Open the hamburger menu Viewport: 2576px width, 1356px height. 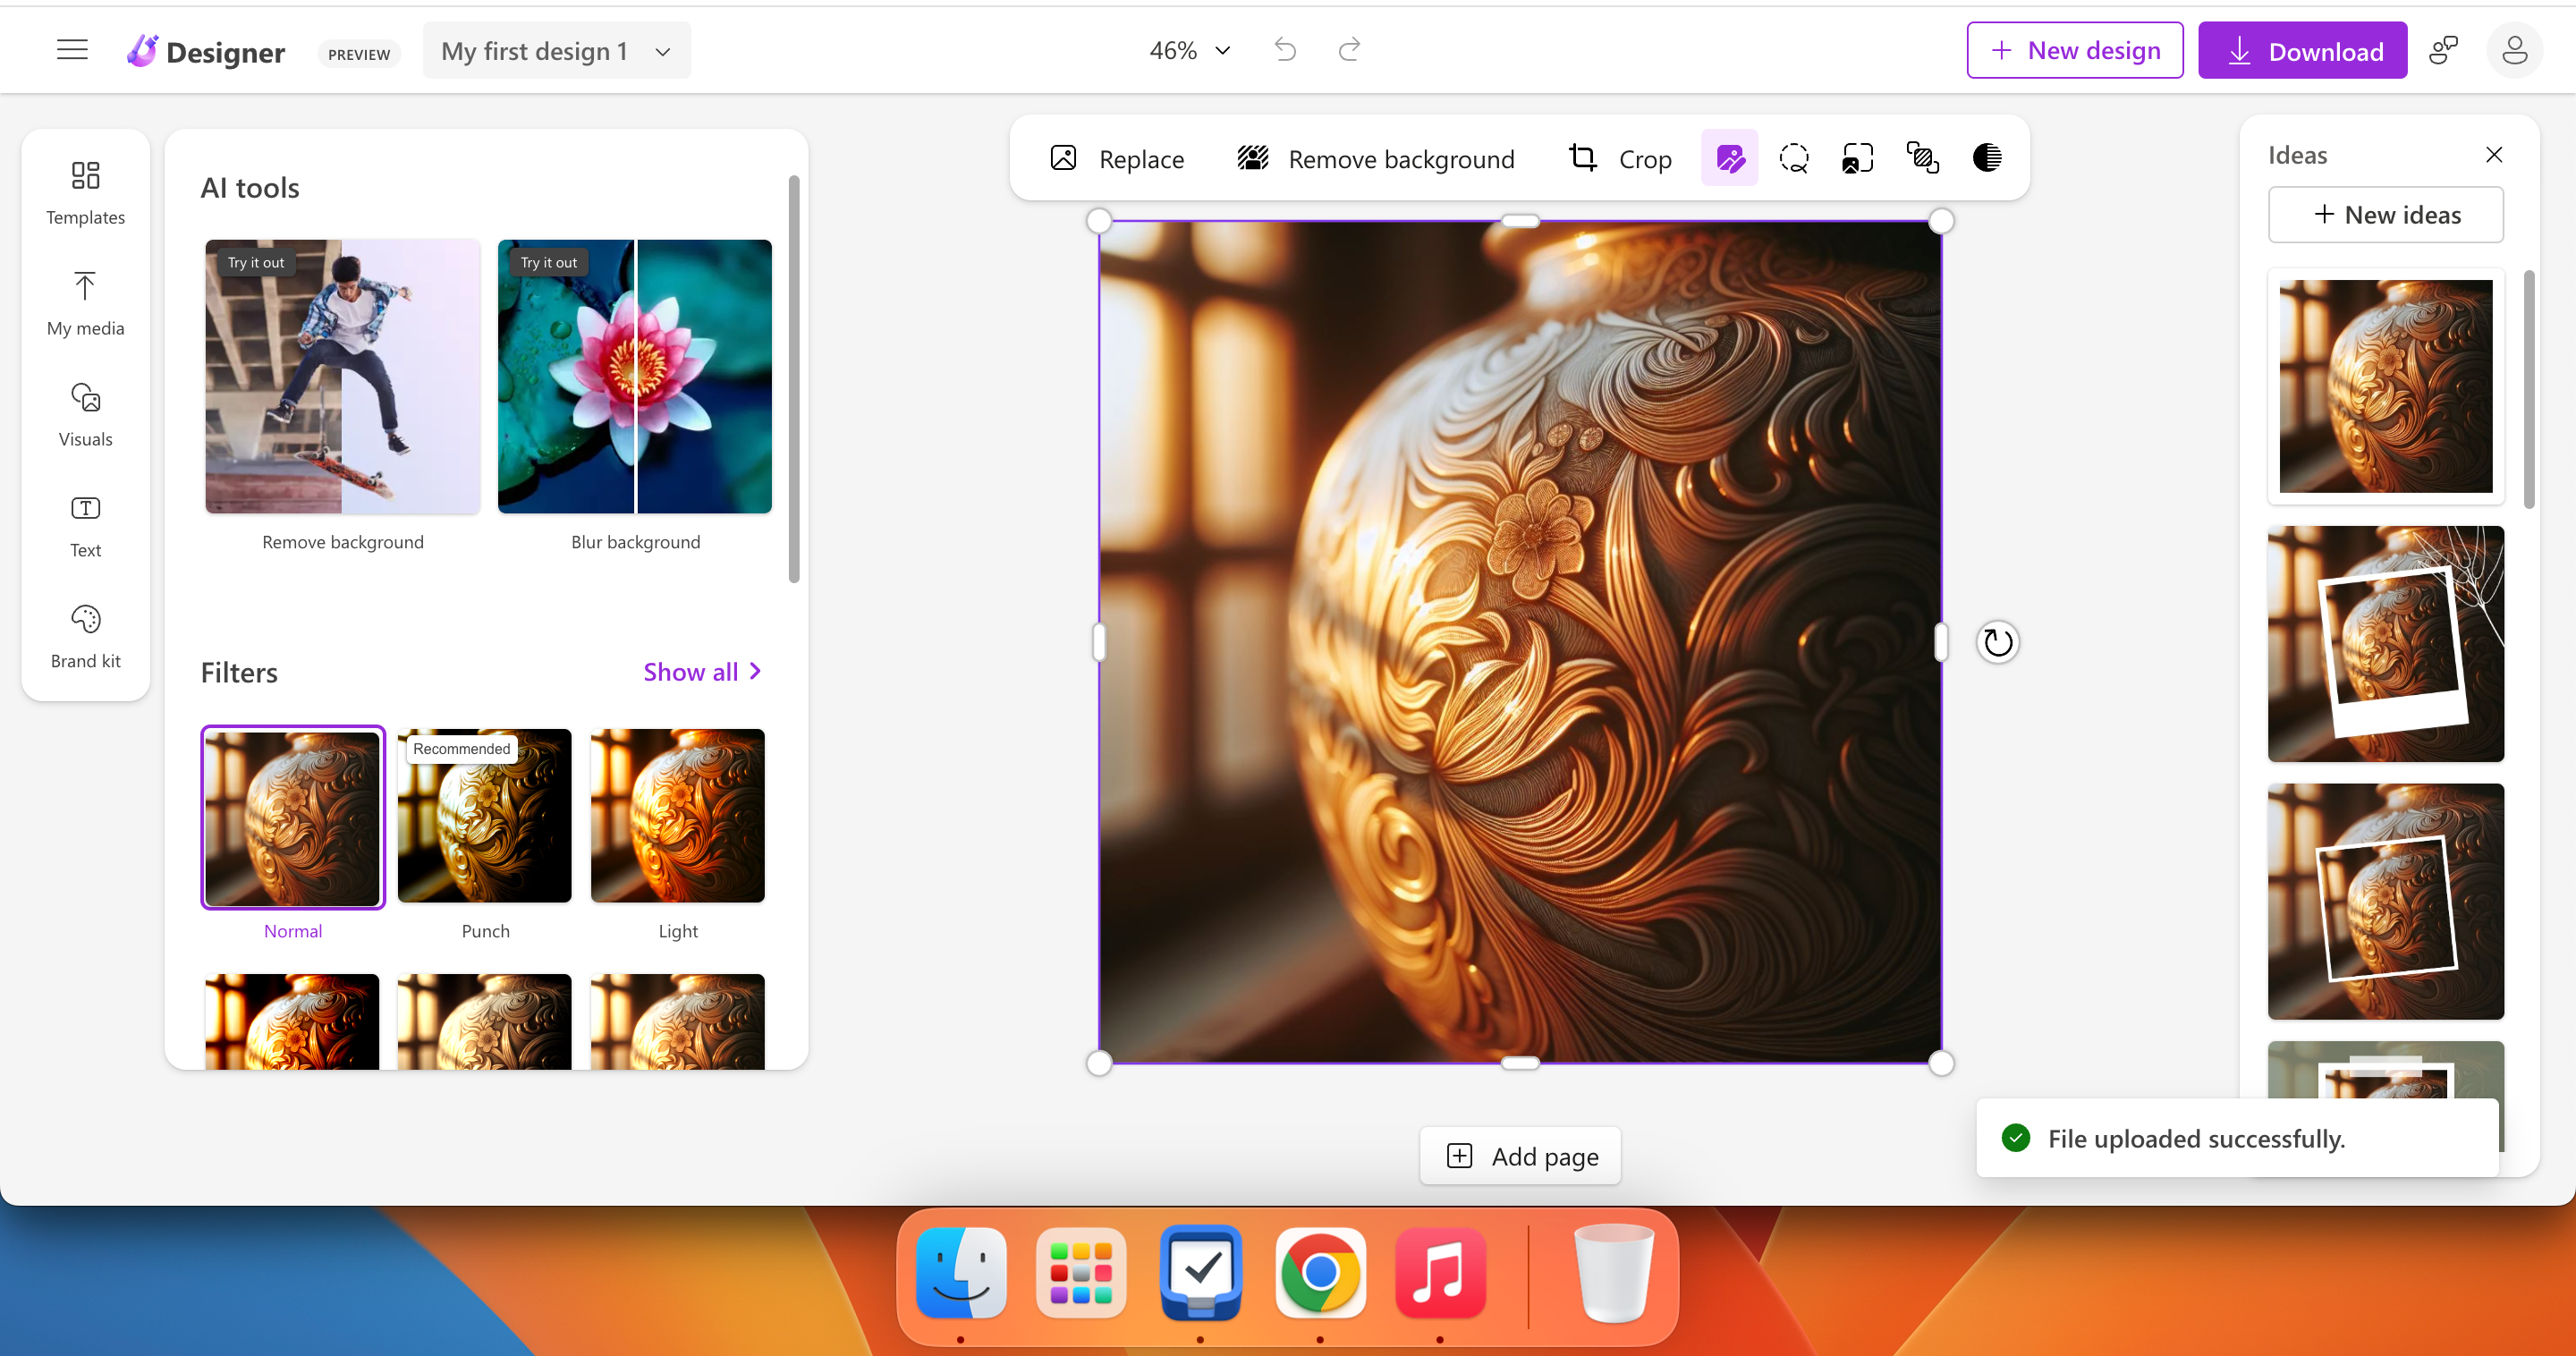pos(72,49)
